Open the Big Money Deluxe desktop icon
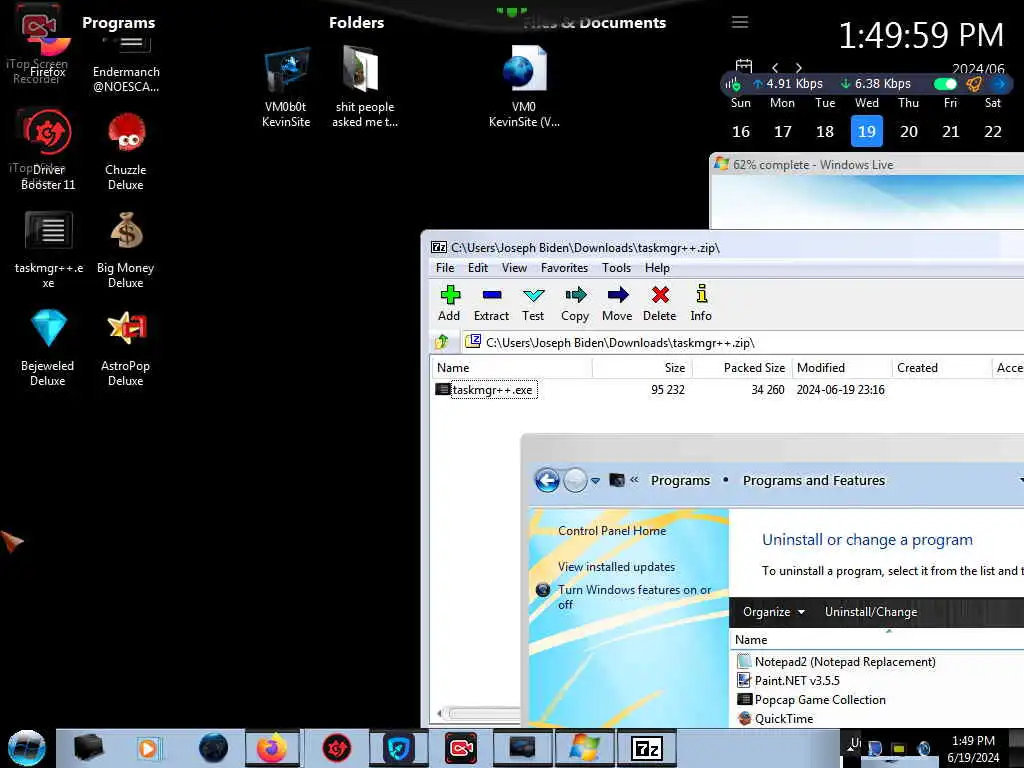 pos(125,249)
